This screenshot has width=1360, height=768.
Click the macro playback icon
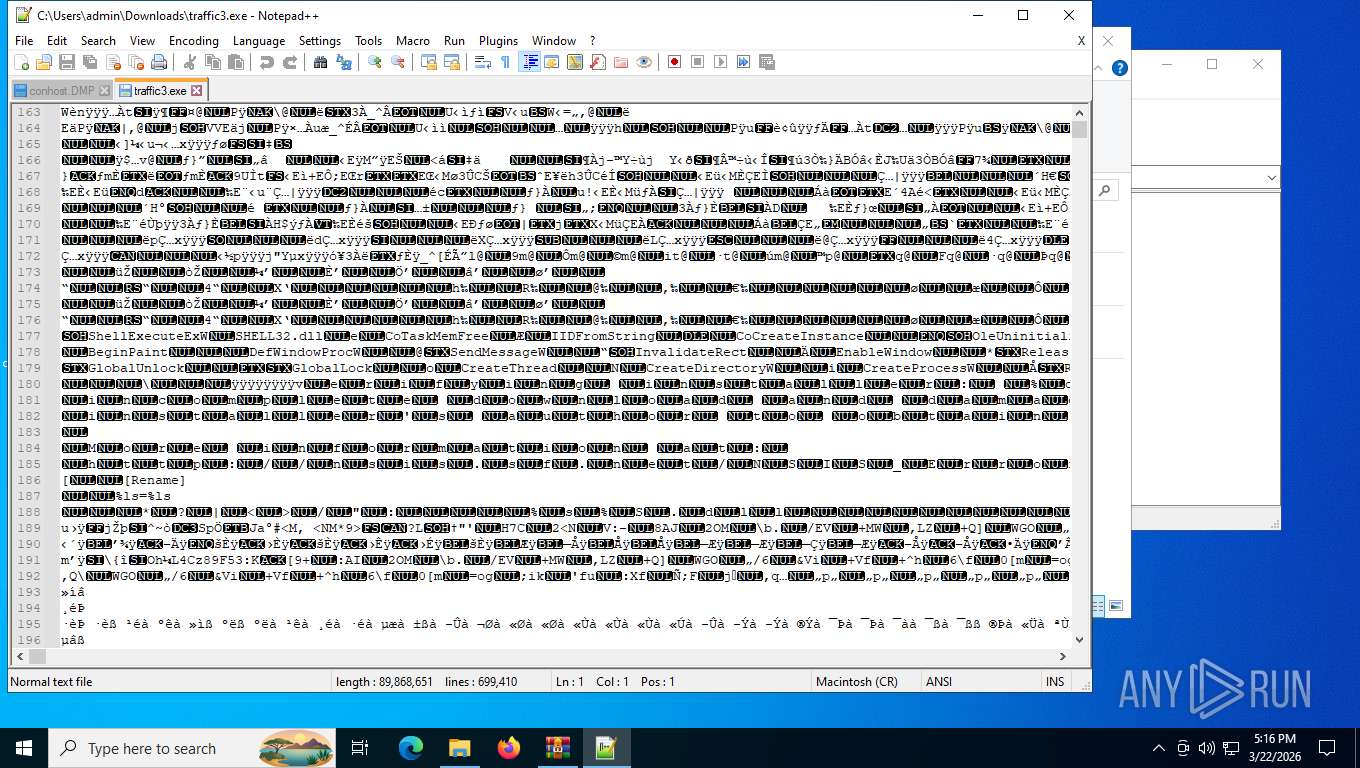point(721,62)
